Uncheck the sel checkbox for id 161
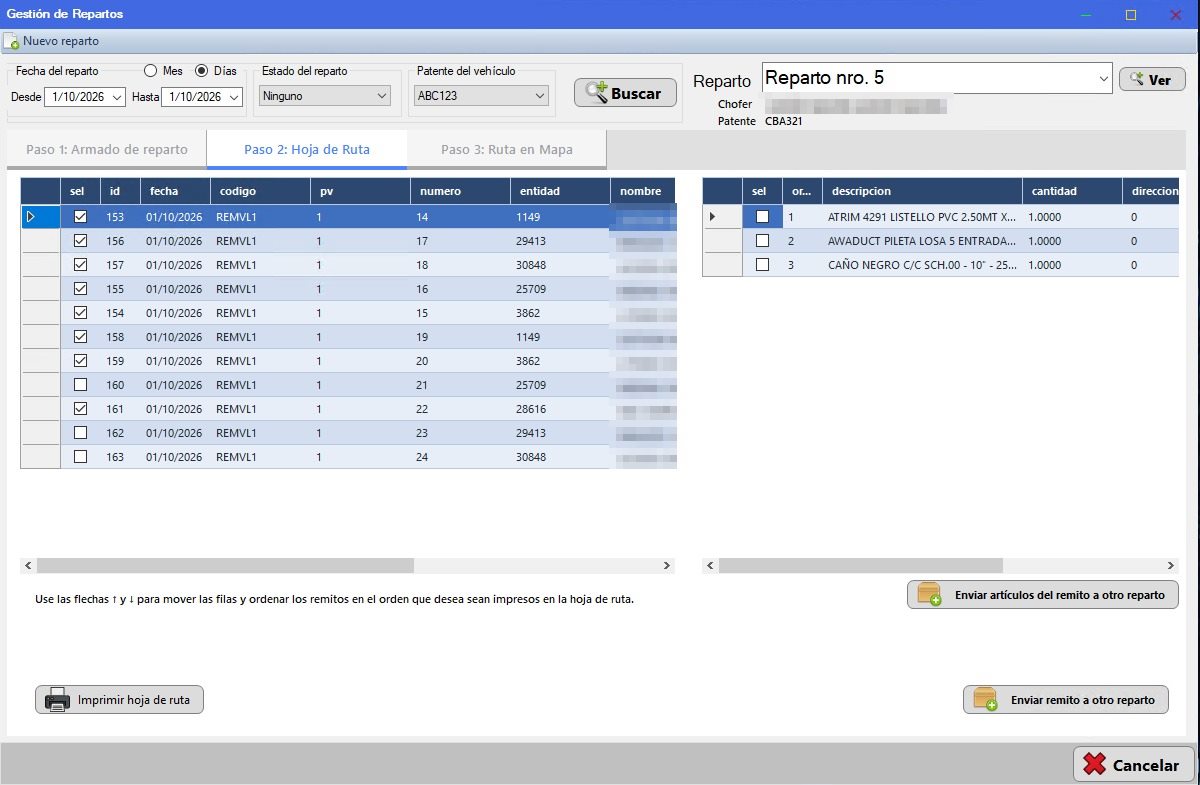 tap(81, 409)
